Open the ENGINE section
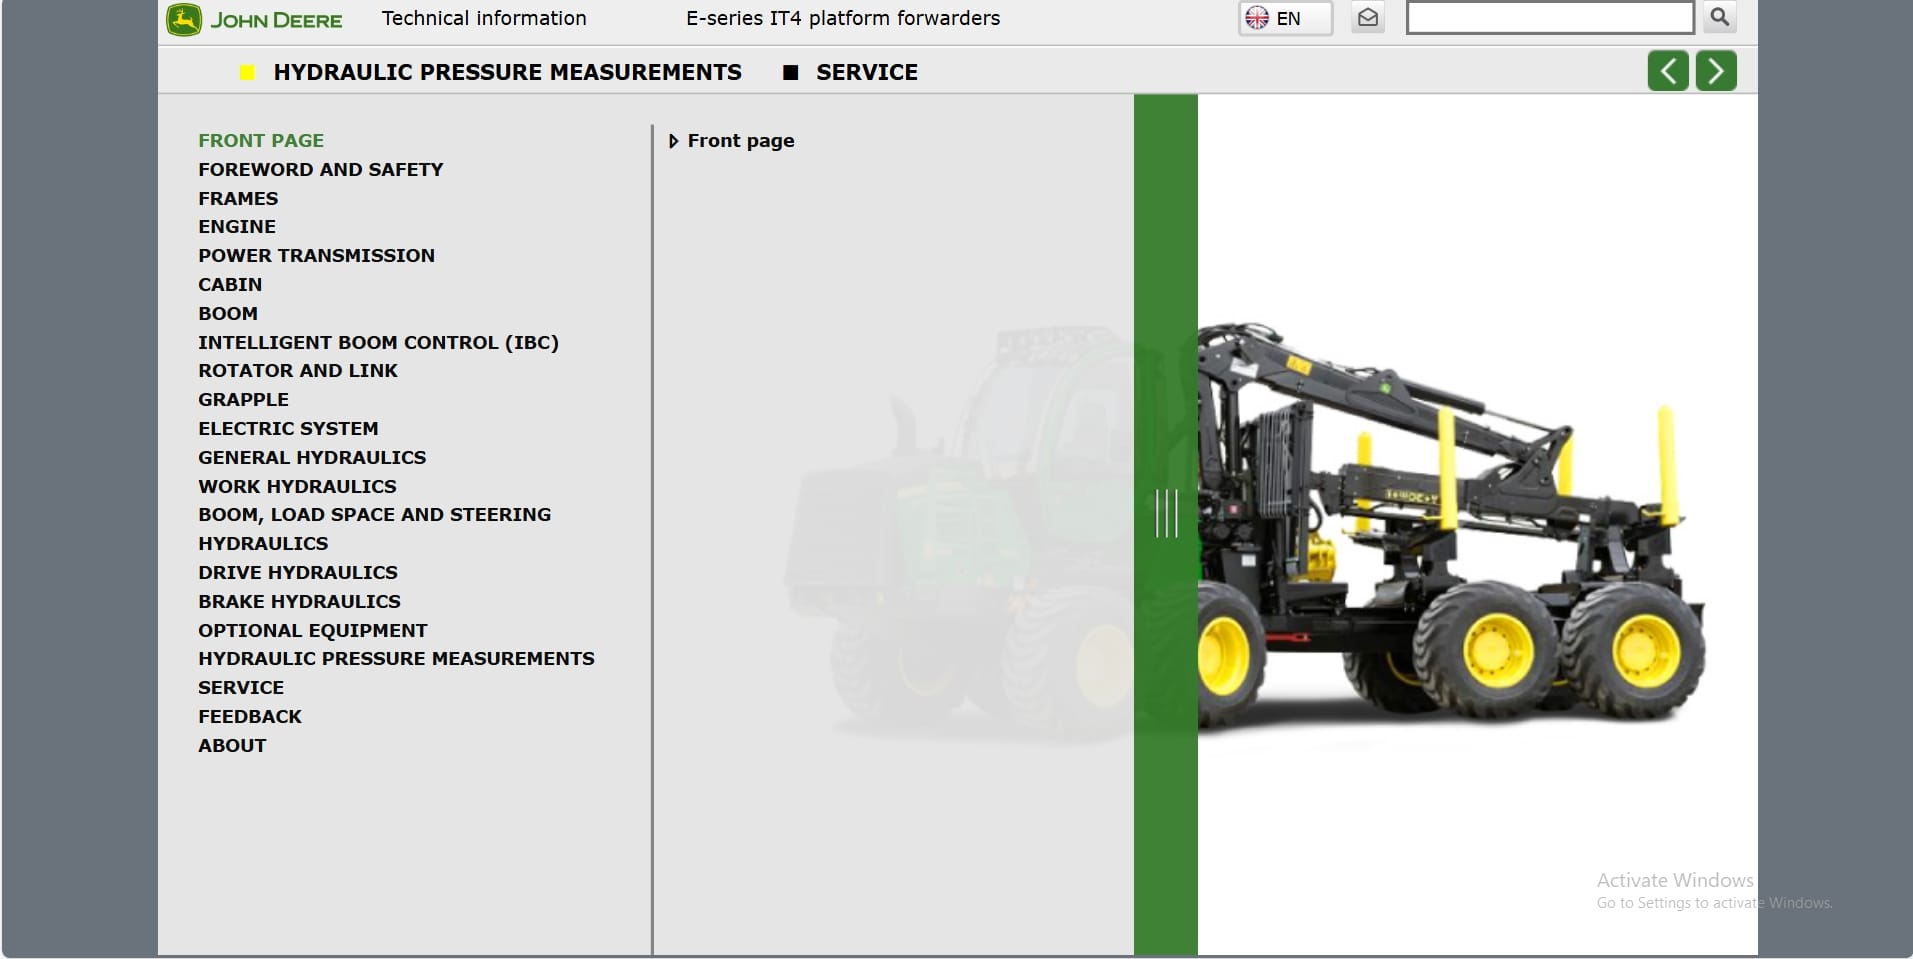 point(237,227)
